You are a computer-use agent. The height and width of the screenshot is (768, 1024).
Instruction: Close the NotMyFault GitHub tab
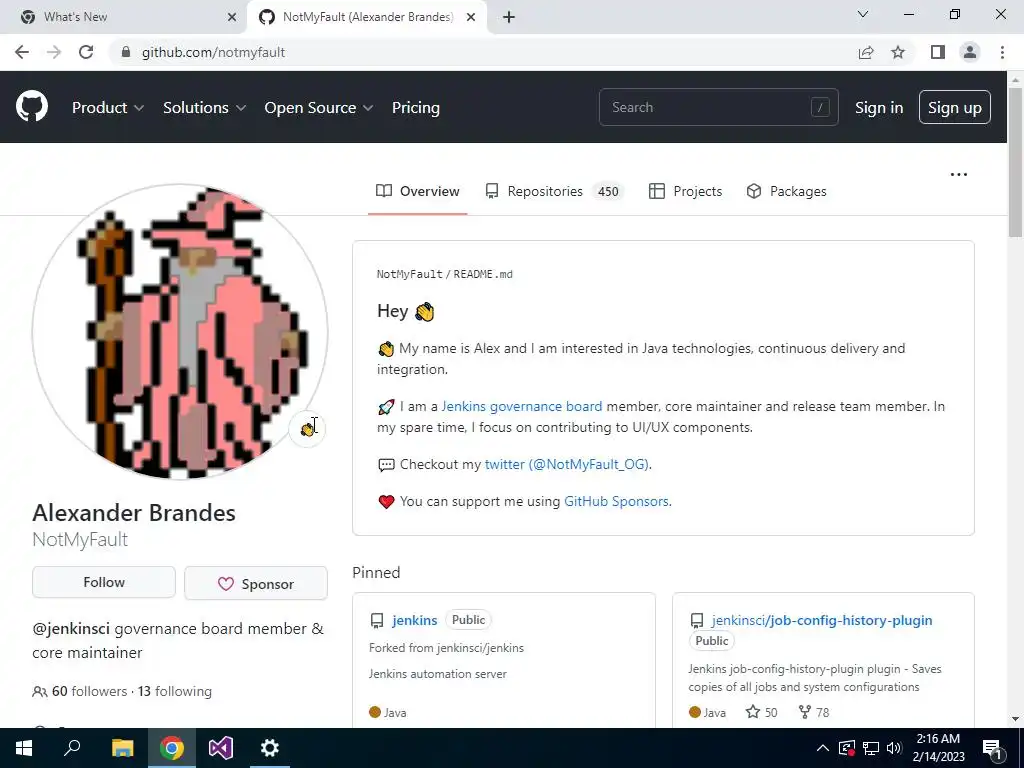pyautogui.click(x=470, y=17)
